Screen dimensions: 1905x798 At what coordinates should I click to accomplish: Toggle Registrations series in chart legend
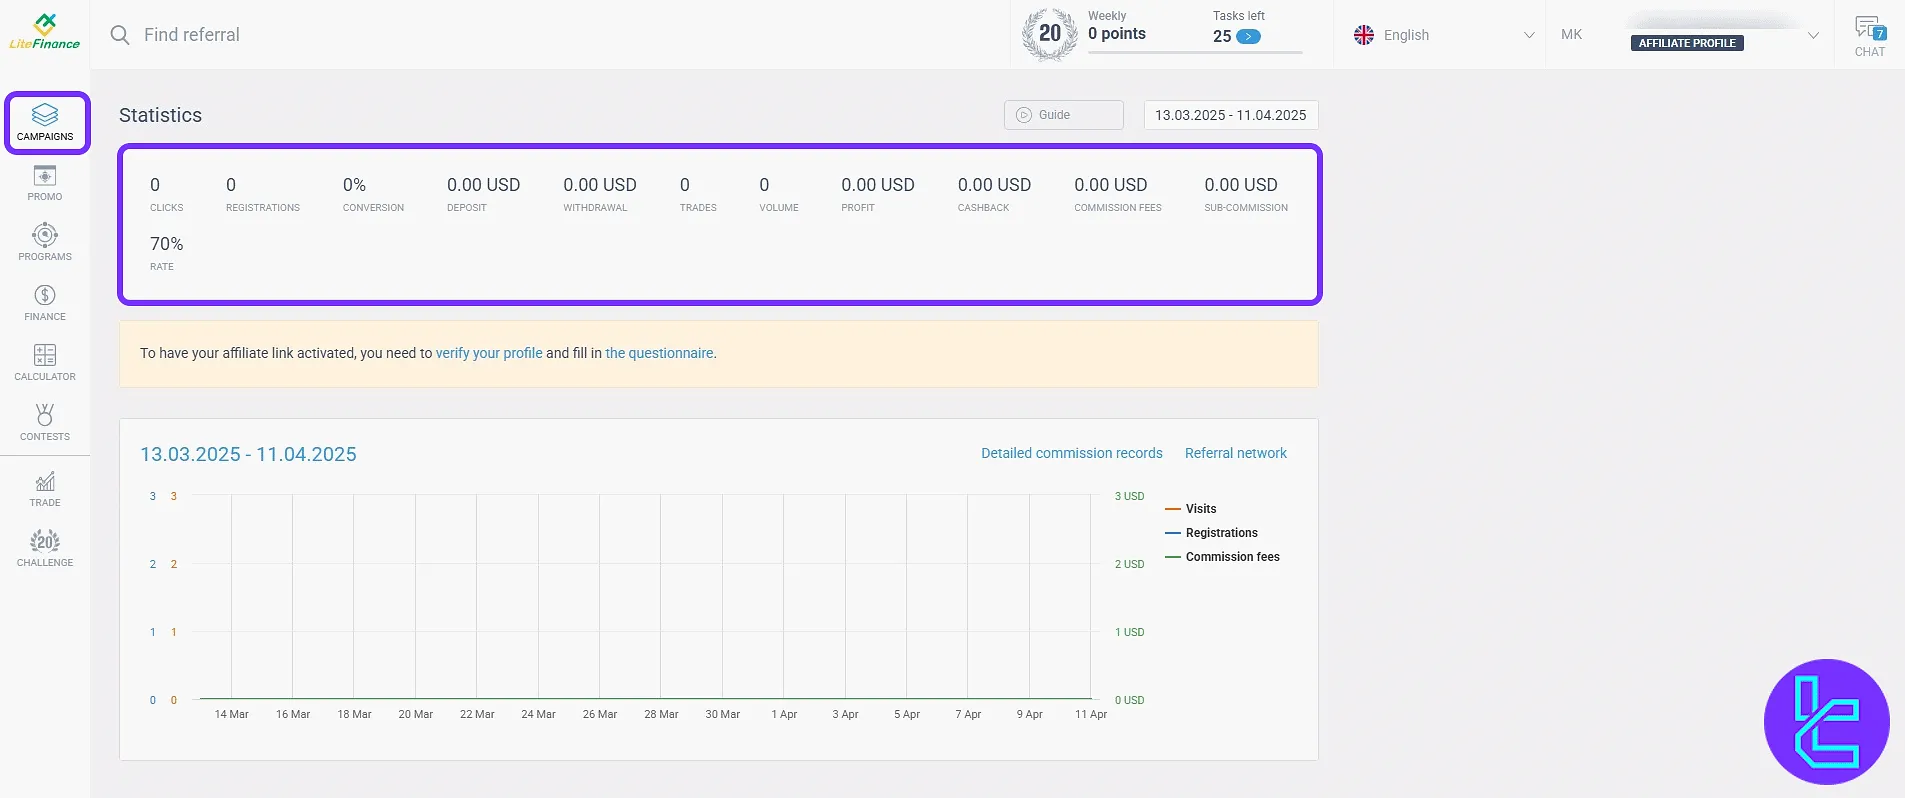1212,533
